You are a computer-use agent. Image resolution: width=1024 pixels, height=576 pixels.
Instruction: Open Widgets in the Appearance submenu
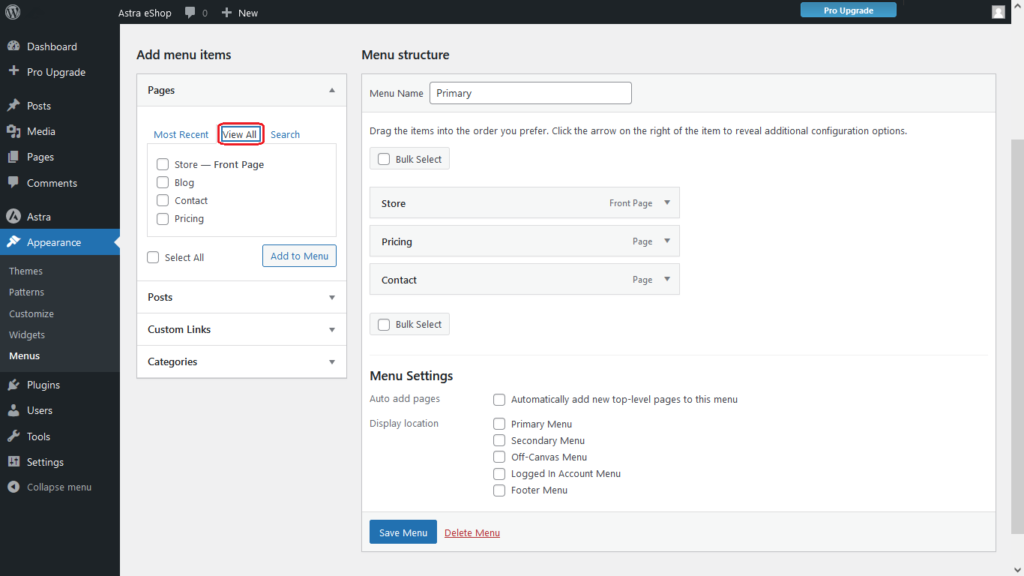pos(27,335)
